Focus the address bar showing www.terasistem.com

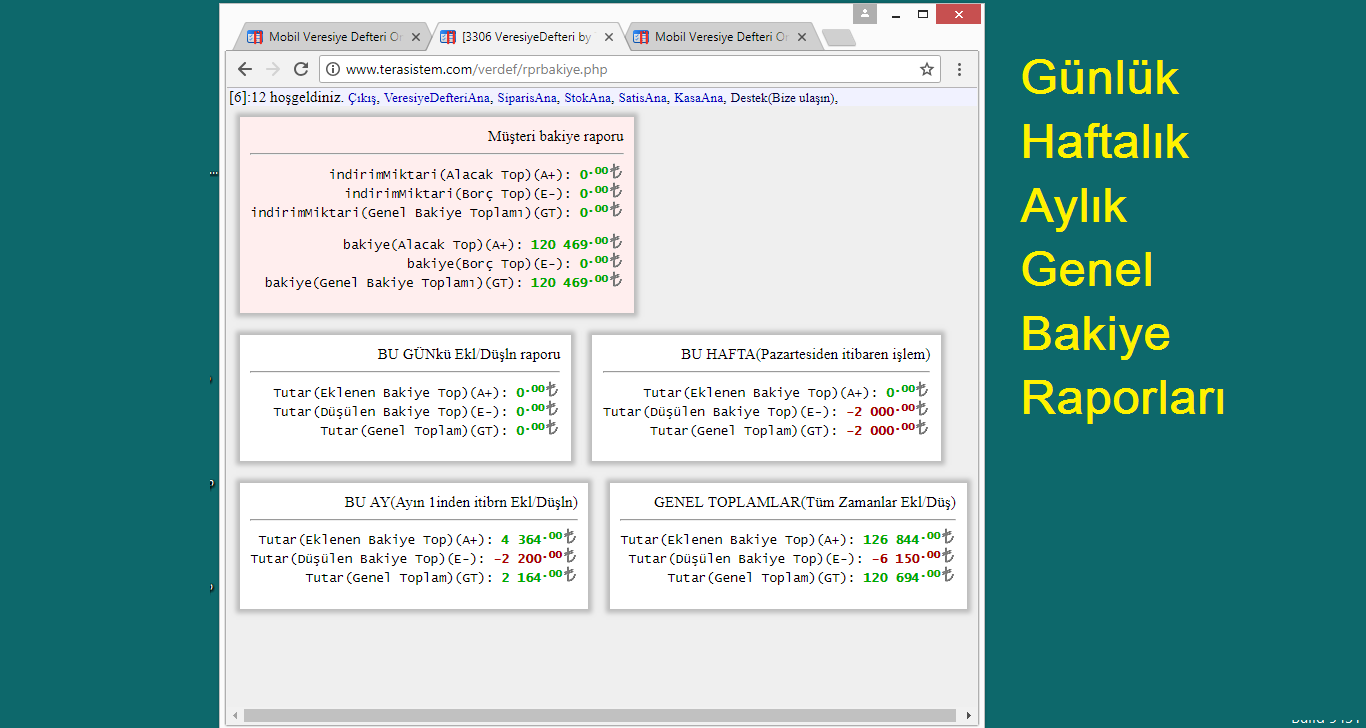[630, 69]
